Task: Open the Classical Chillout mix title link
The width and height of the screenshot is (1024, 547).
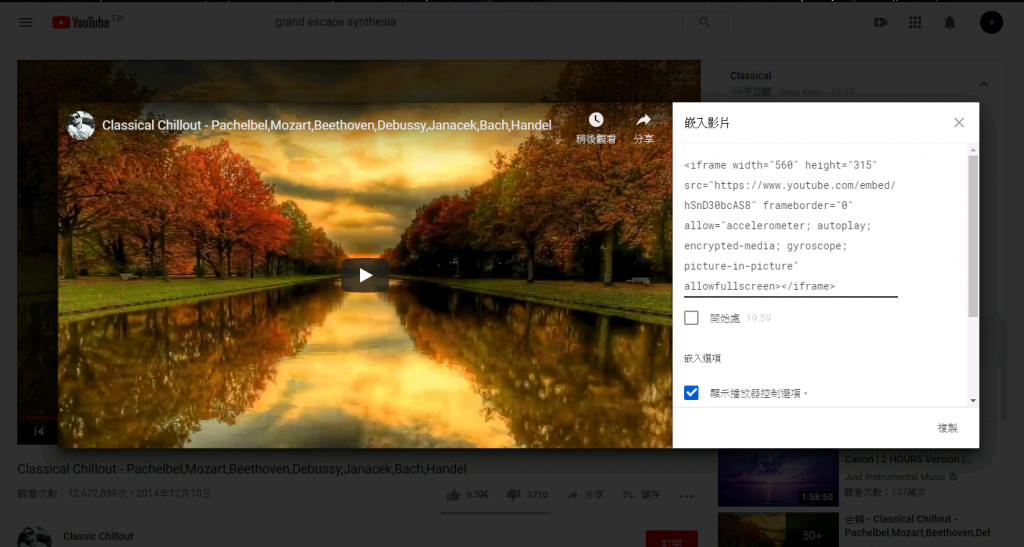Action: [x=917, y=526]
